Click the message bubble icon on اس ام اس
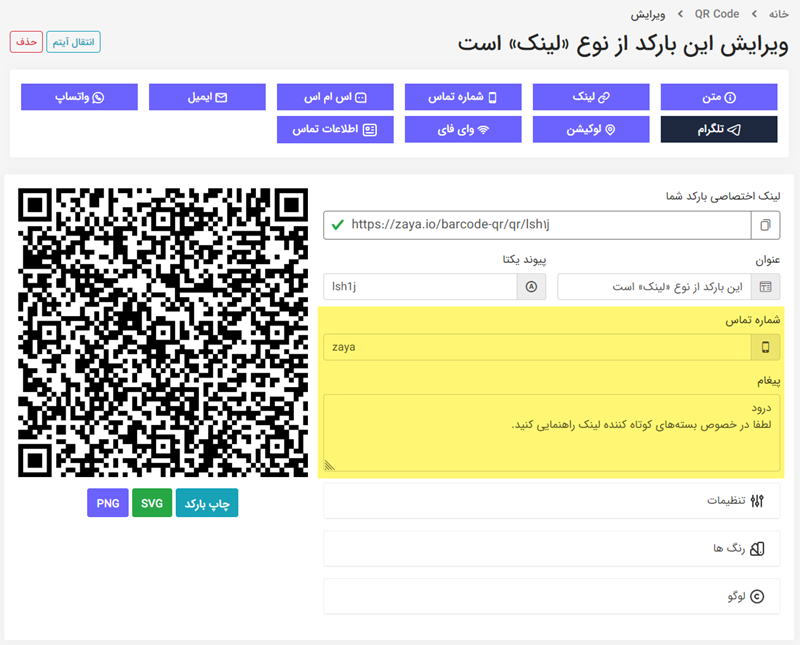The height and width of the screenshot is (645, 800). (361, 97)
